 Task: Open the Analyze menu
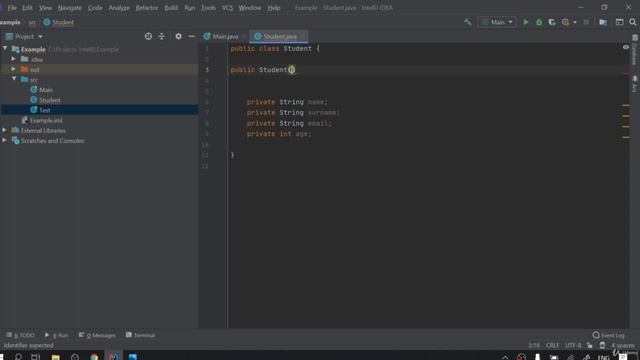pos(119,8)
